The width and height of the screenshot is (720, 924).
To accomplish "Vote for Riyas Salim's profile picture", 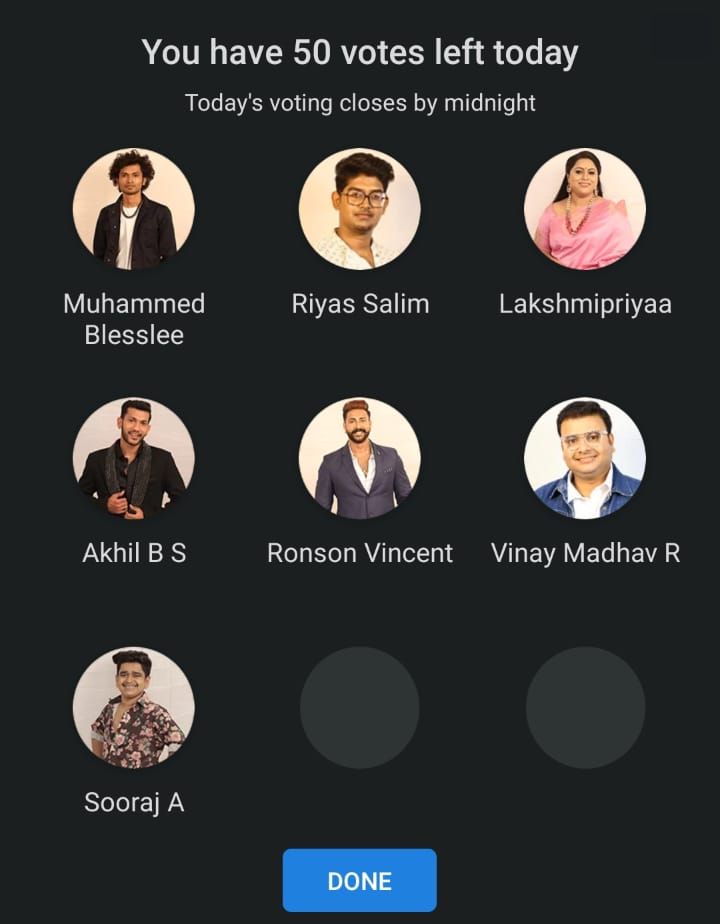I will [x=359, y=209].
